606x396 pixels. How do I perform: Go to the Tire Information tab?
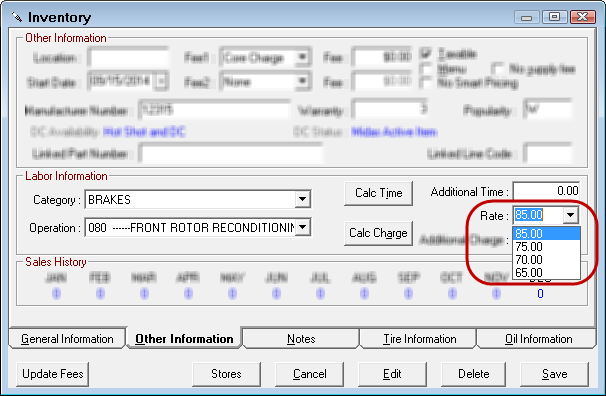pos(419,339)
